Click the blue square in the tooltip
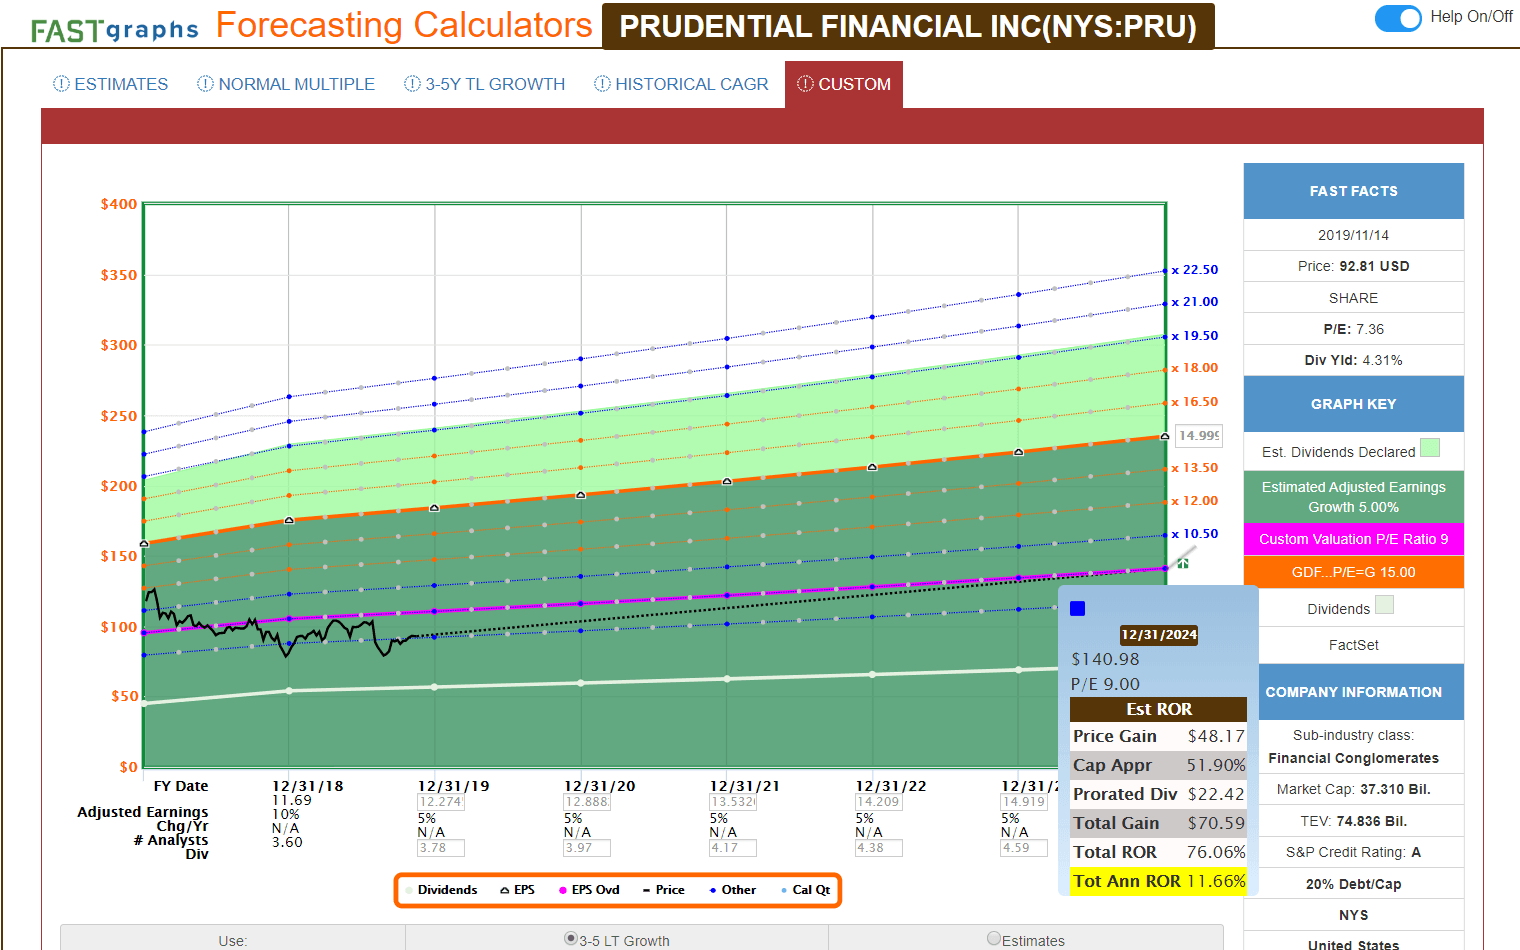The image size is (1520, 950). tap(1078, 608)
